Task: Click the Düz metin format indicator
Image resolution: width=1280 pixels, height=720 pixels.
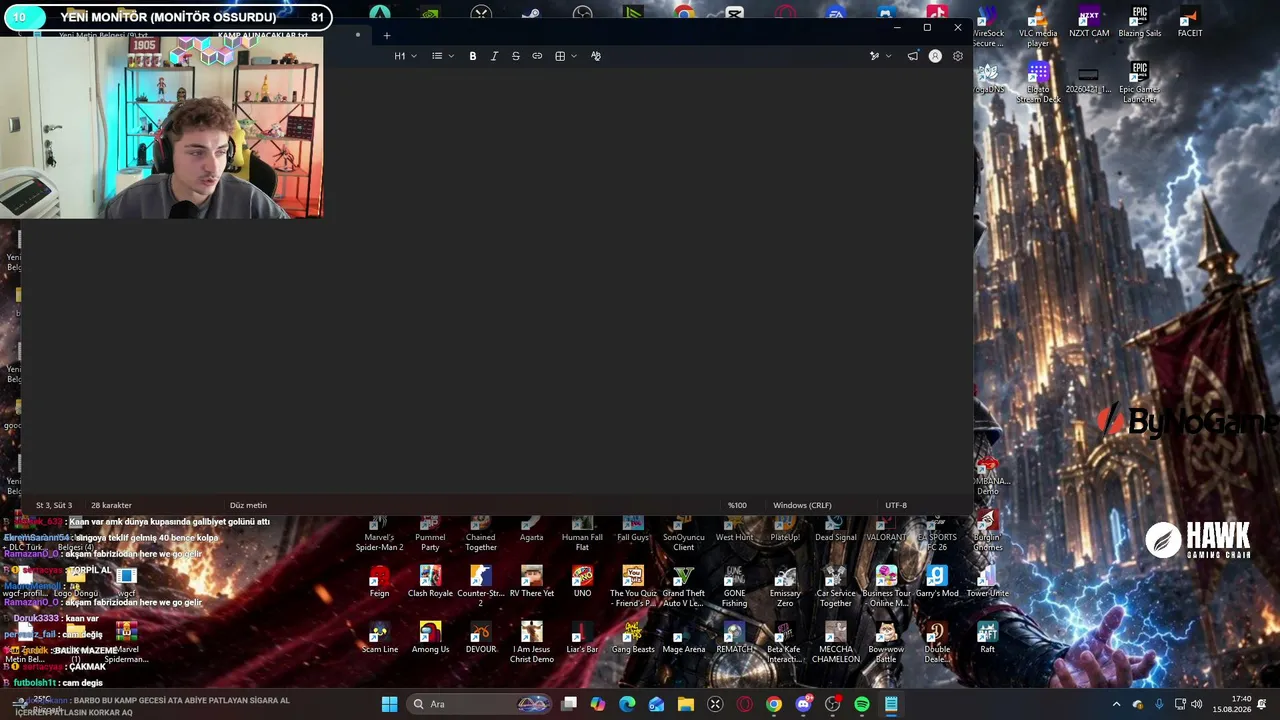Action: point(248,505)
